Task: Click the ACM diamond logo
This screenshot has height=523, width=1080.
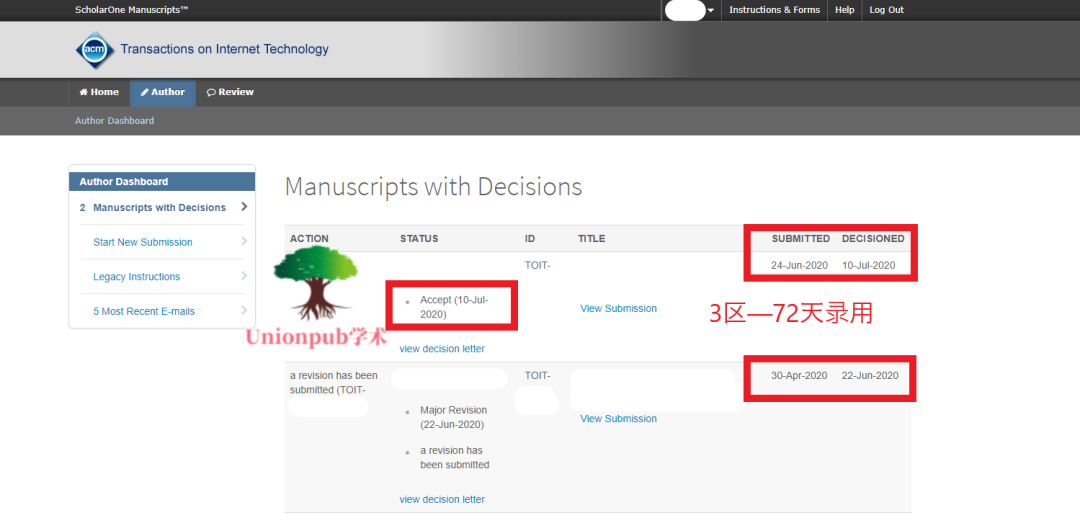Action: [95, 50]
